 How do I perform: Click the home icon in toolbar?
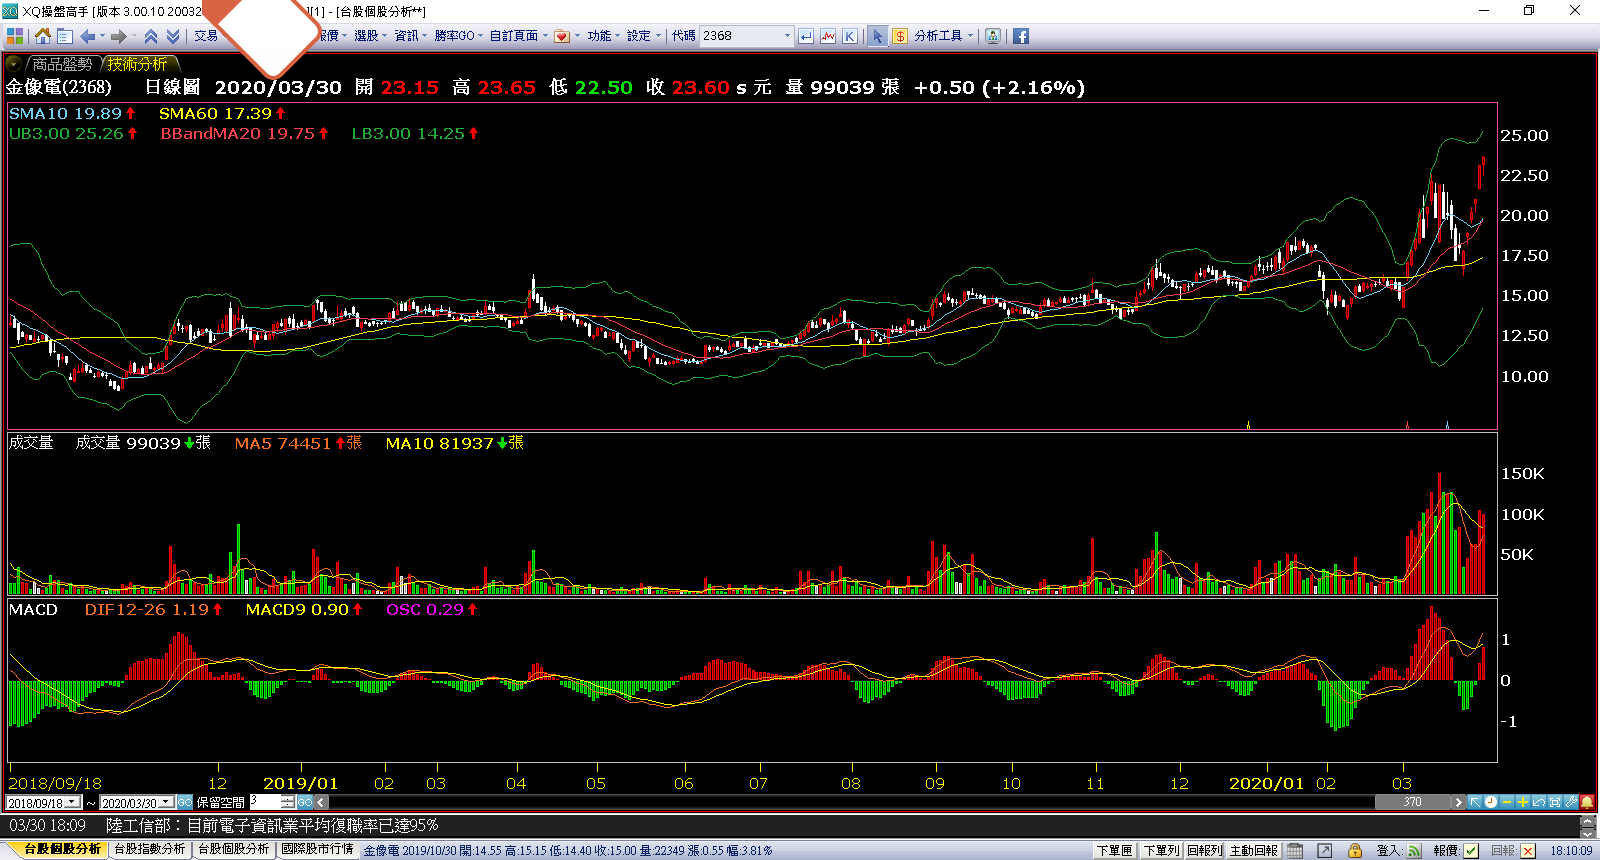pyautogui.click(x=42, y=36)
